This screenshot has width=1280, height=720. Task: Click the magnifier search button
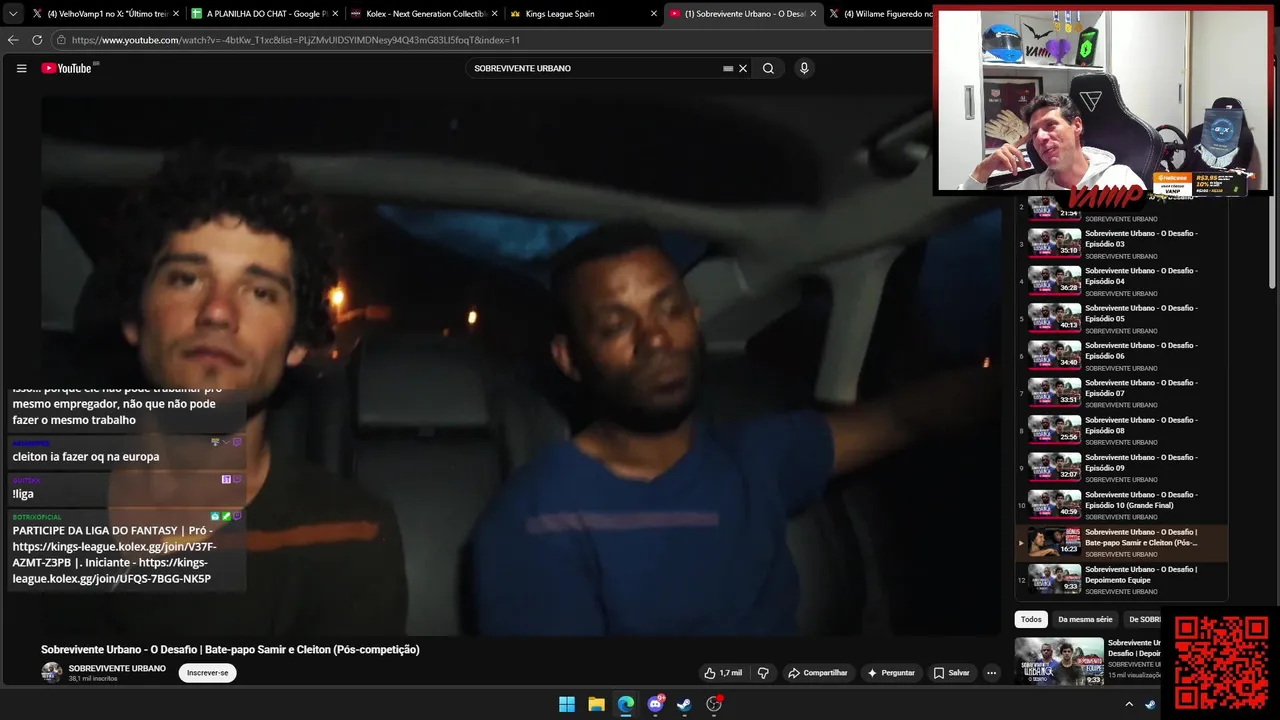(768, 68)
